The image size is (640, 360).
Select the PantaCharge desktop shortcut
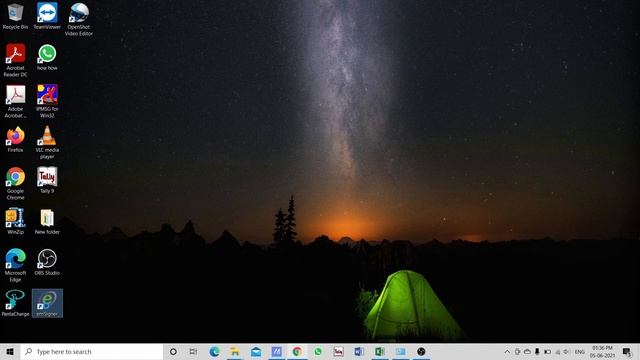[16, 303]
